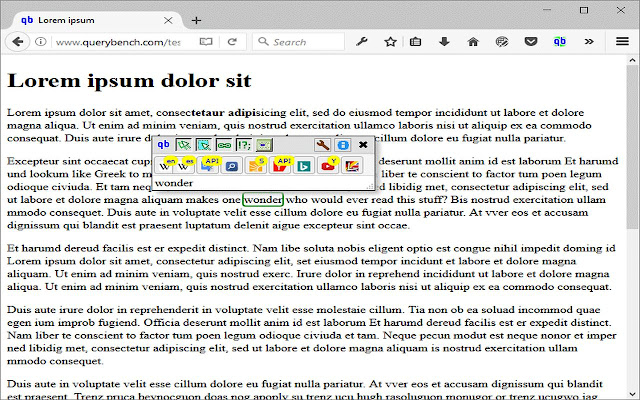
Task: Click the blue save icon in popup
Action: (342, 145)
